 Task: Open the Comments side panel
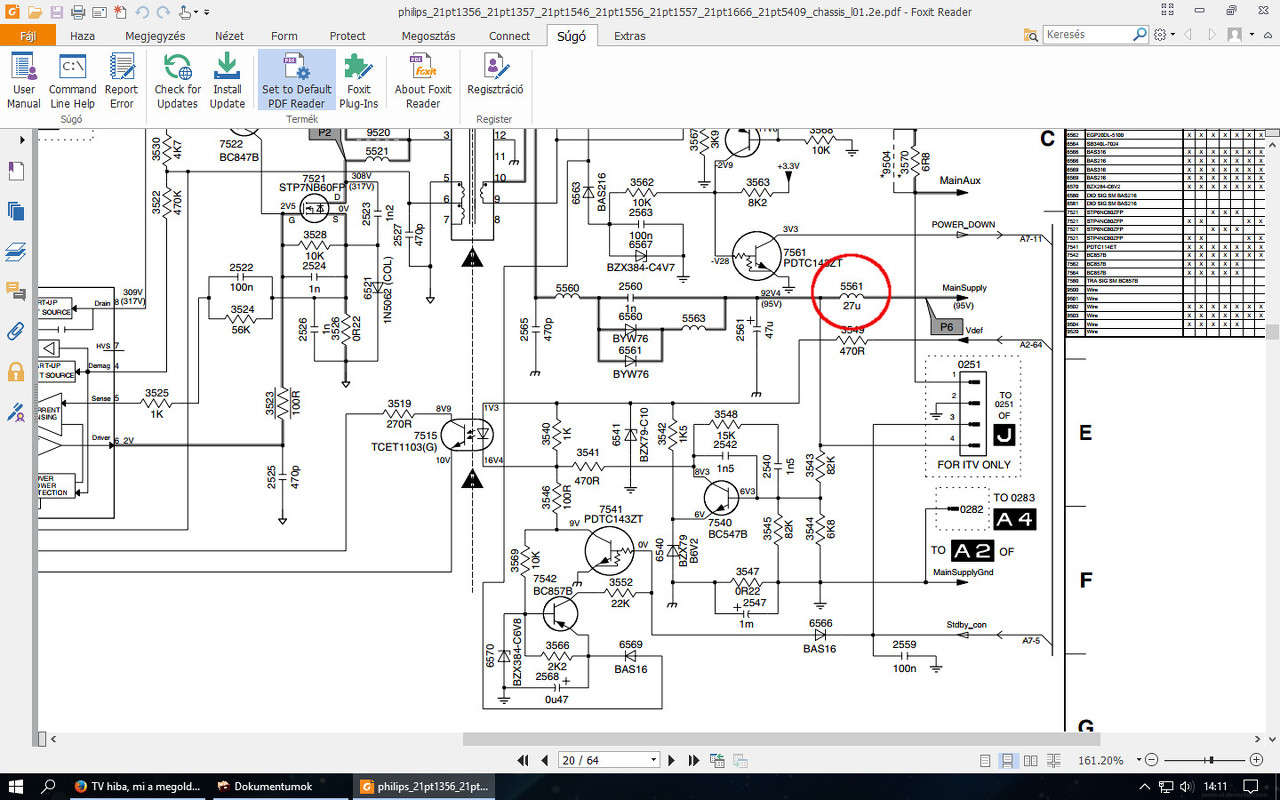15,291
